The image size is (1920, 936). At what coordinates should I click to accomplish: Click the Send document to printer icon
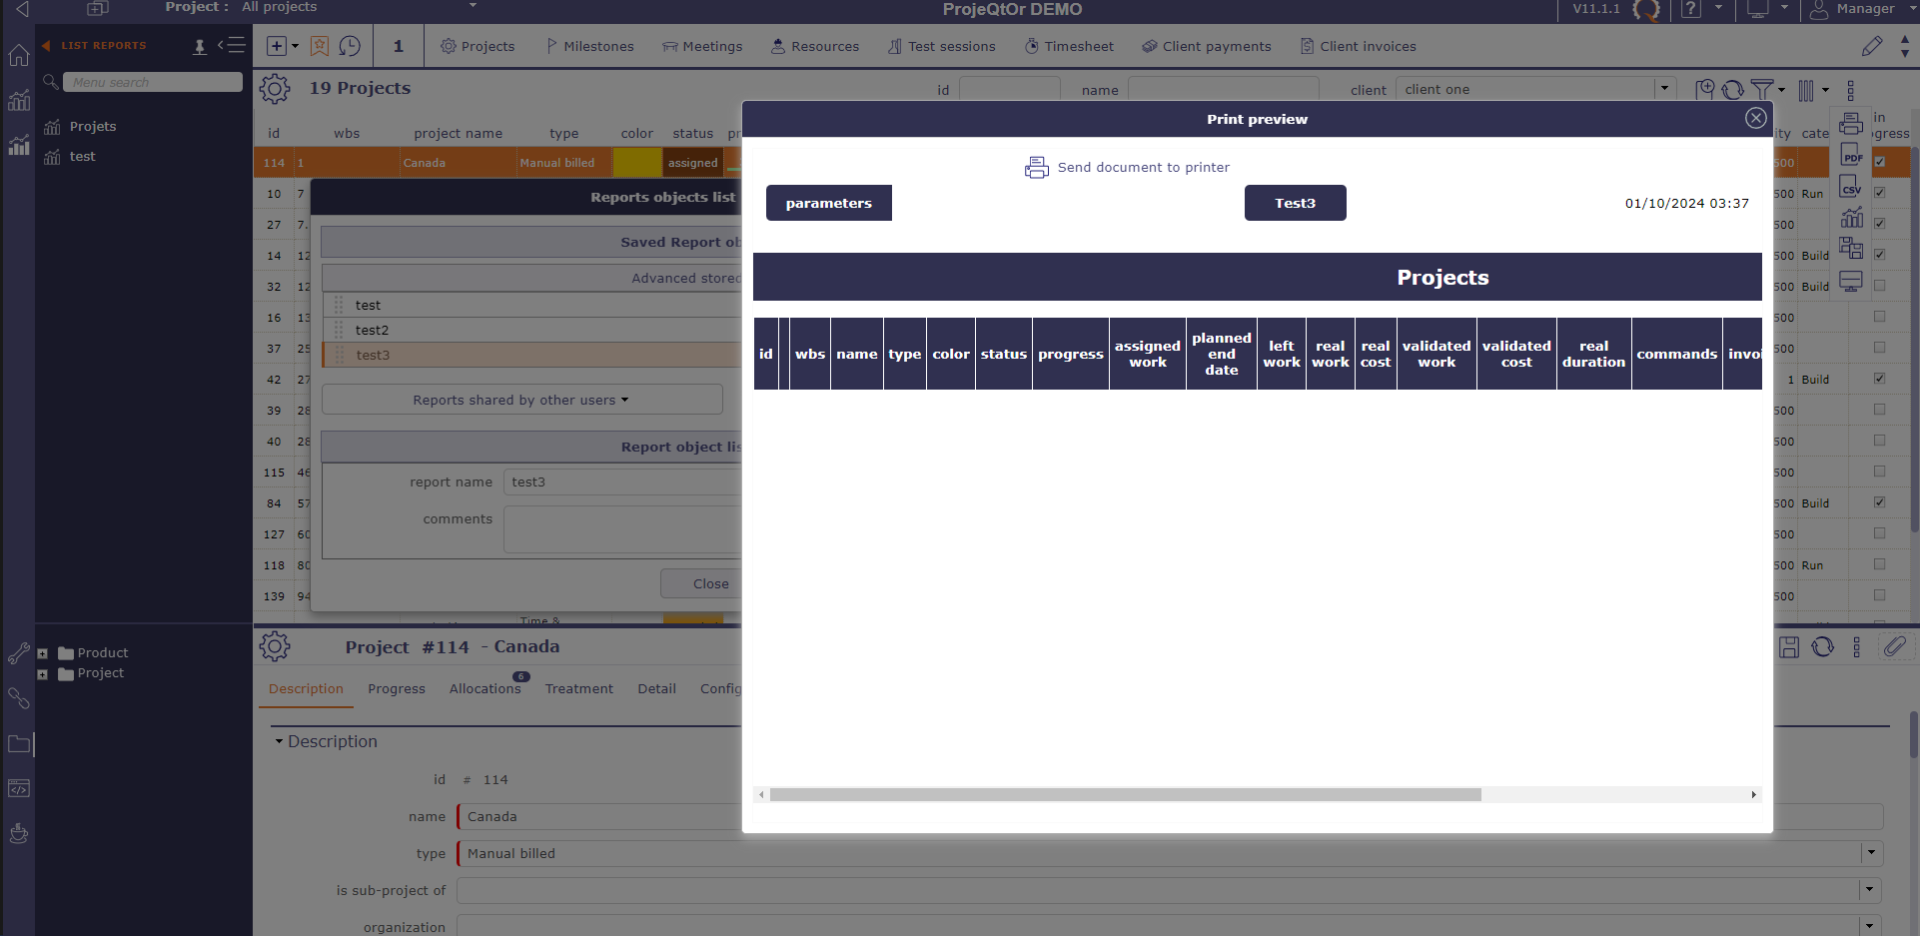(x=1036, y=167)
